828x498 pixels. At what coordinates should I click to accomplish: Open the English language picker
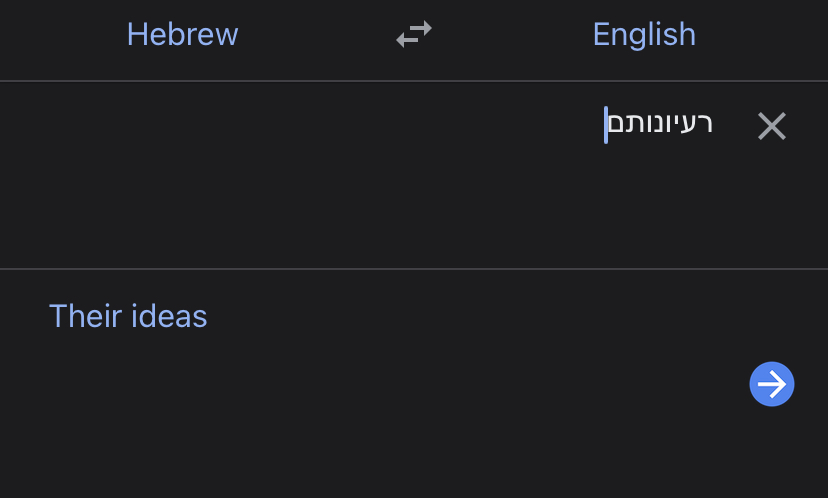pyautogui.click(x=644, y=35)
